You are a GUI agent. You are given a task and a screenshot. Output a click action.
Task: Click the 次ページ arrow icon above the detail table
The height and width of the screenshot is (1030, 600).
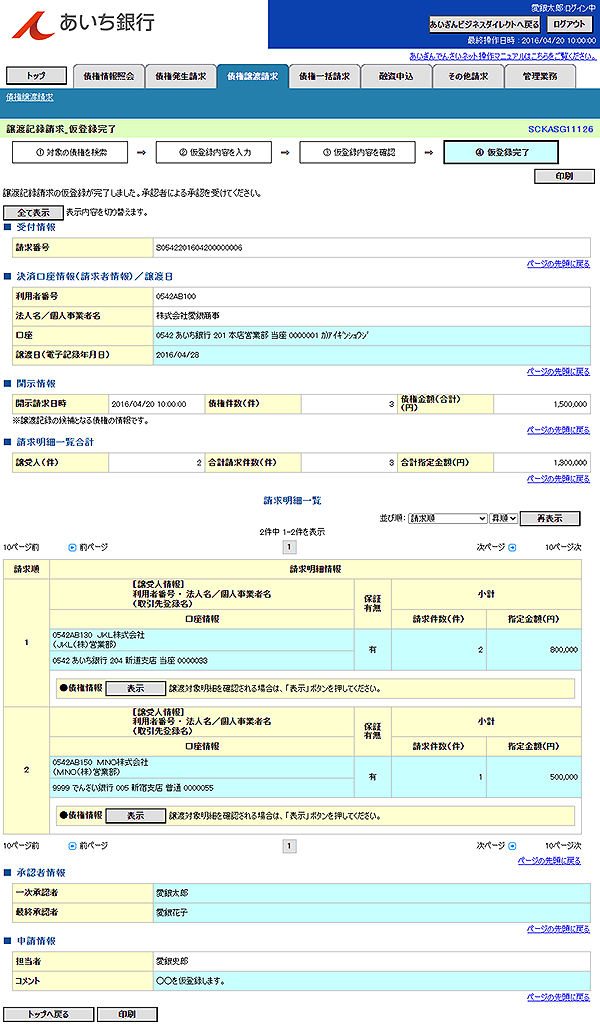(x=513, y=547)
